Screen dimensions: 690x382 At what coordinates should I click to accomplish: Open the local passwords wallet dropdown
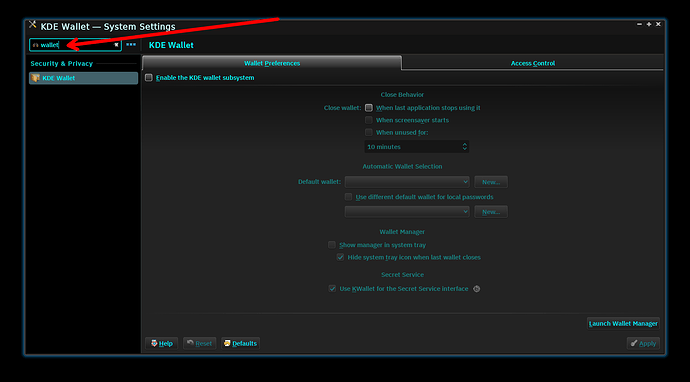407,212
